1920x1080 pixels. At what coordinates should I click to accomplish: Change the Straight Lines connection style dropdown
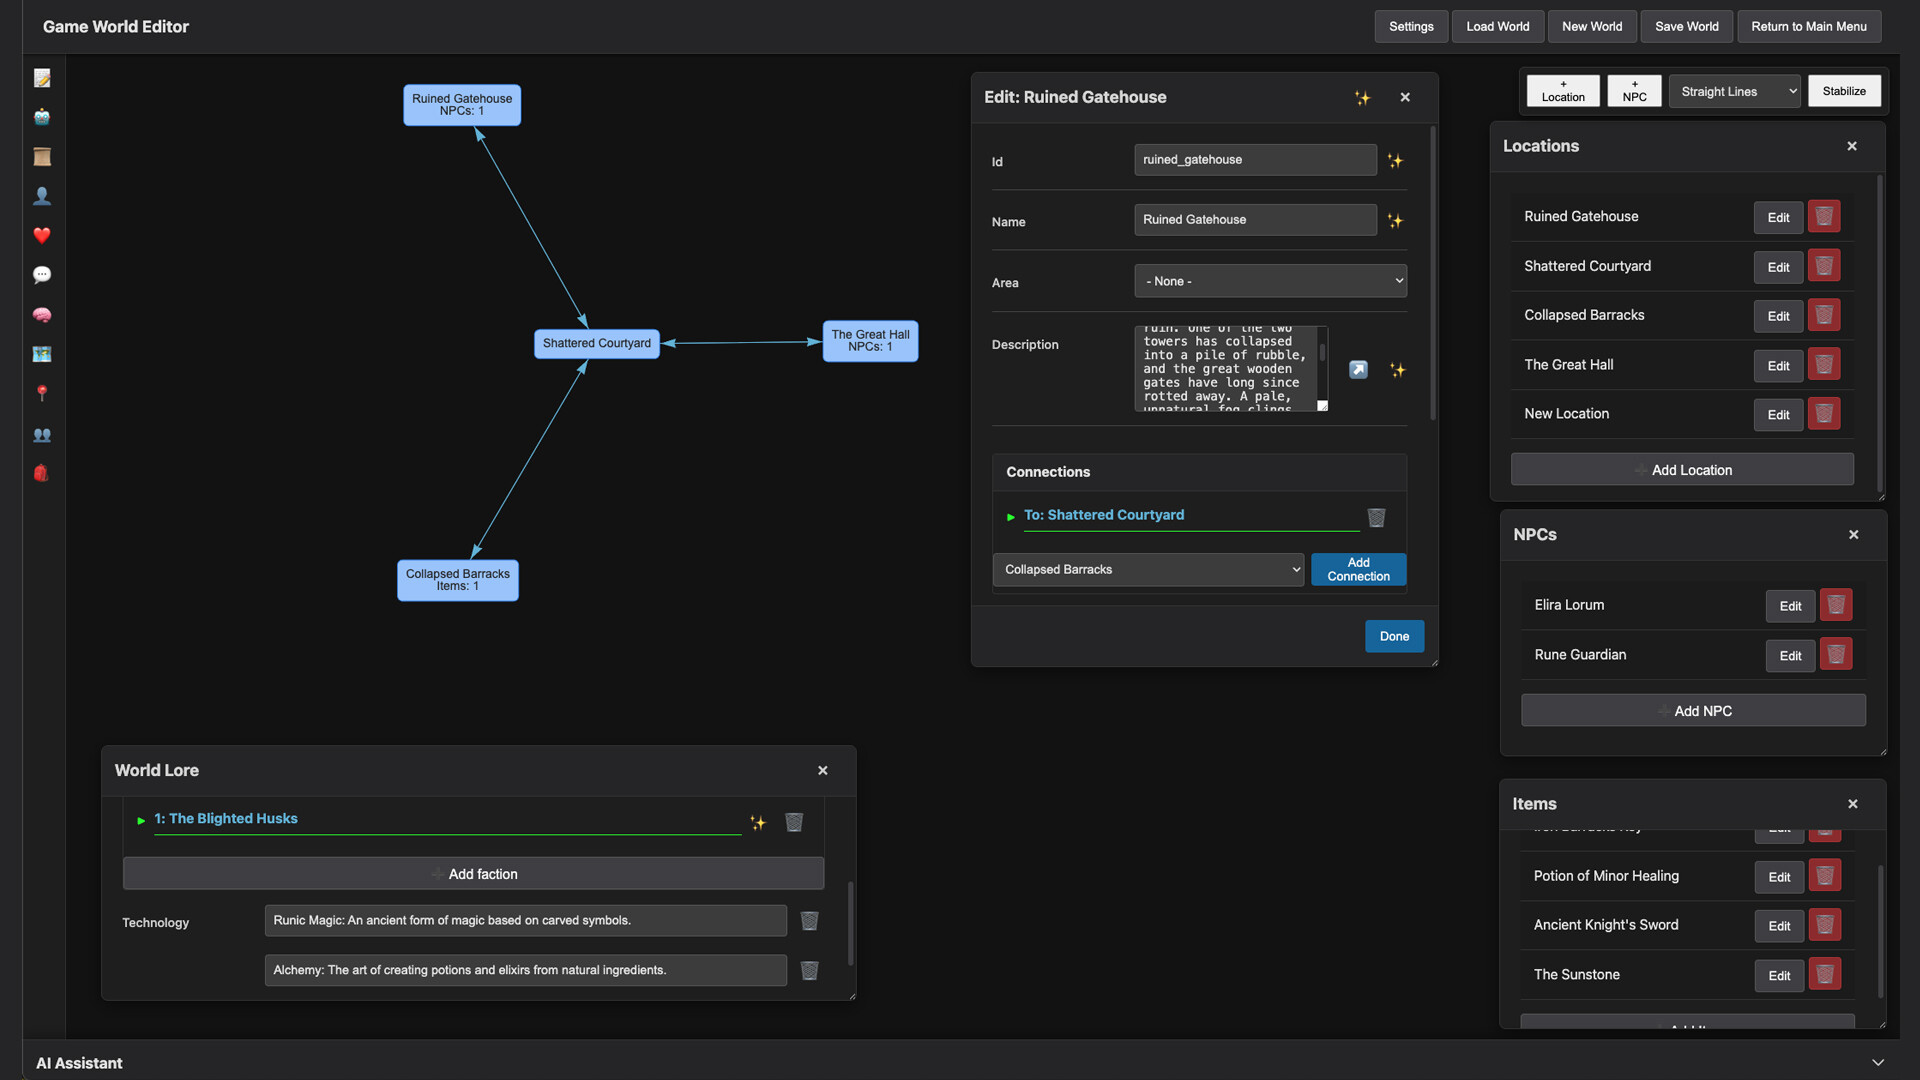tap(1734, 91)
